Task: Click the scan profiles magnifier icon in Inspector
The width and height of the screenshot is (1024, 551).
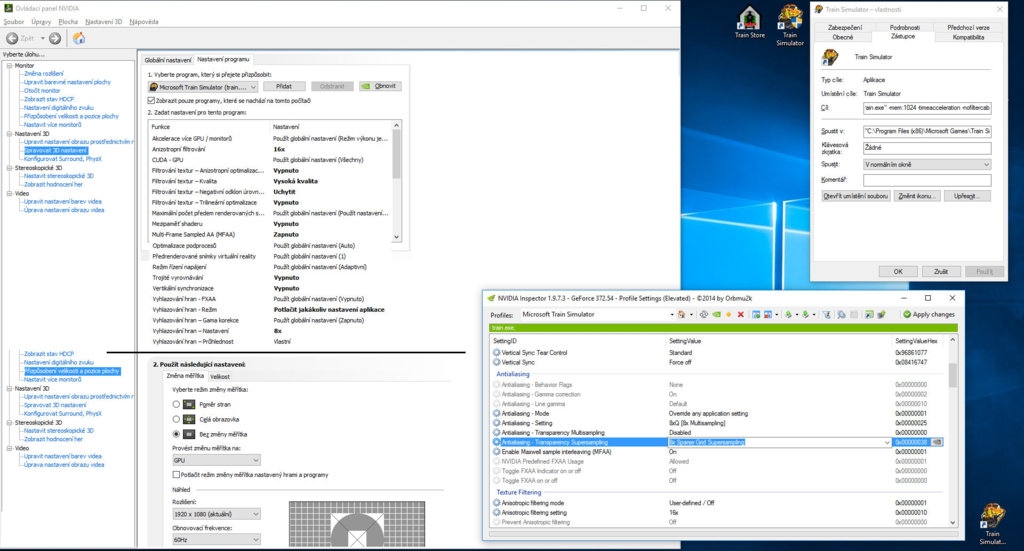Action: point(841,315)
